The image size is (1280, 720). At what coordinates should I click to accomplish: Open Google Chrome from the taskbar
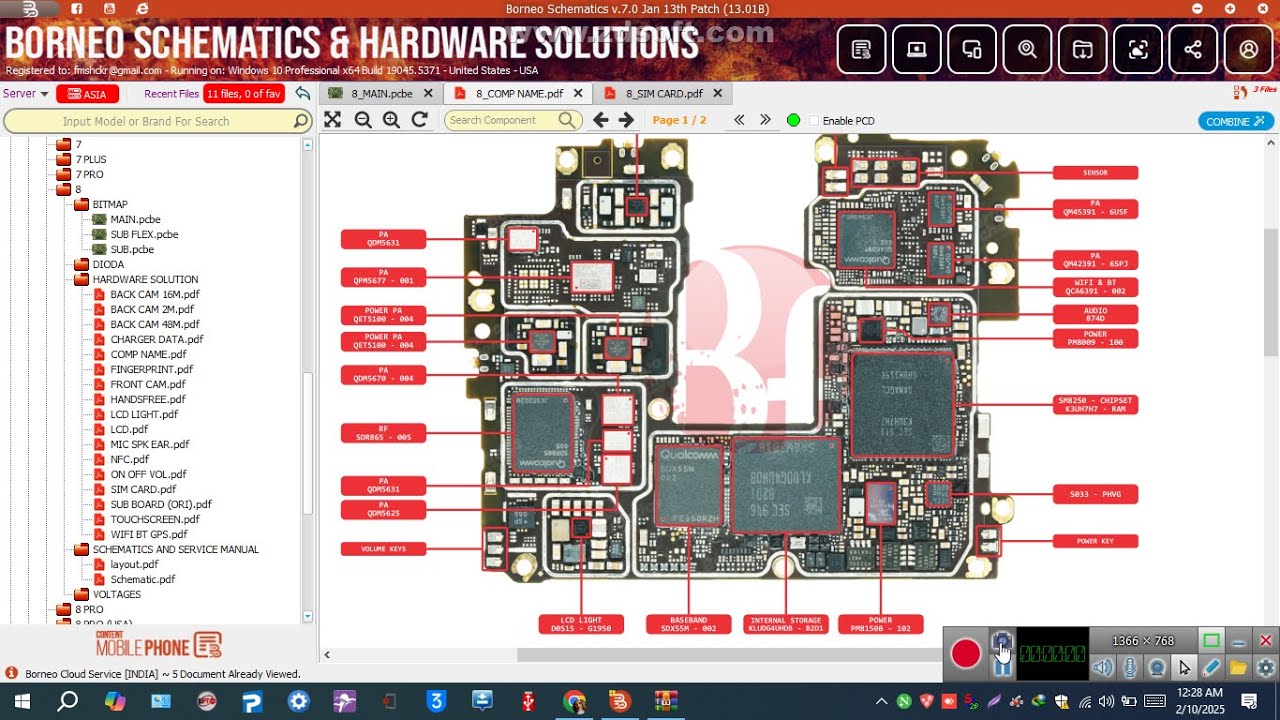pos(574,701)
